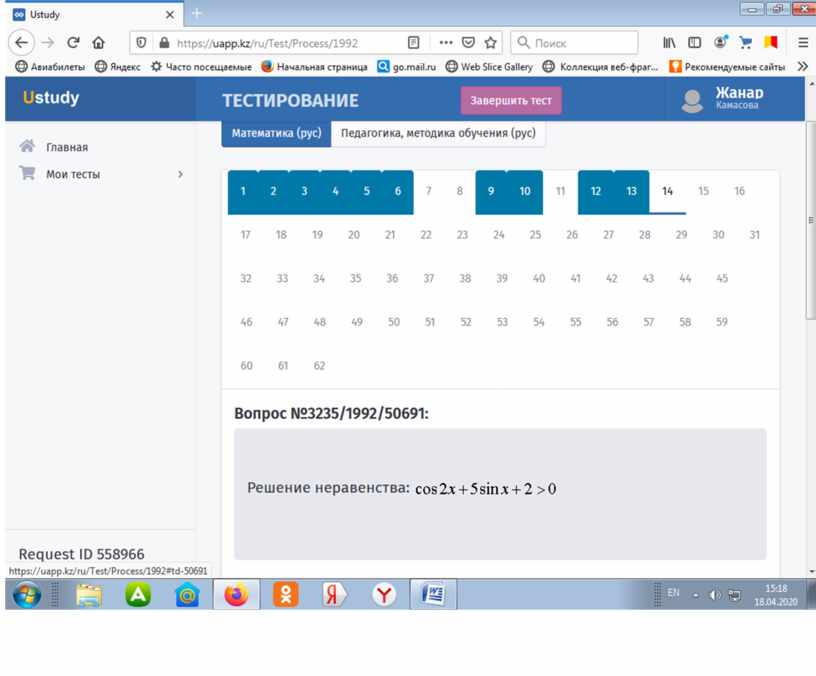Switch to Педагогика, методика обучения (рус) tab
This screenshot has height=676, width=816.
tap(438, 133)
